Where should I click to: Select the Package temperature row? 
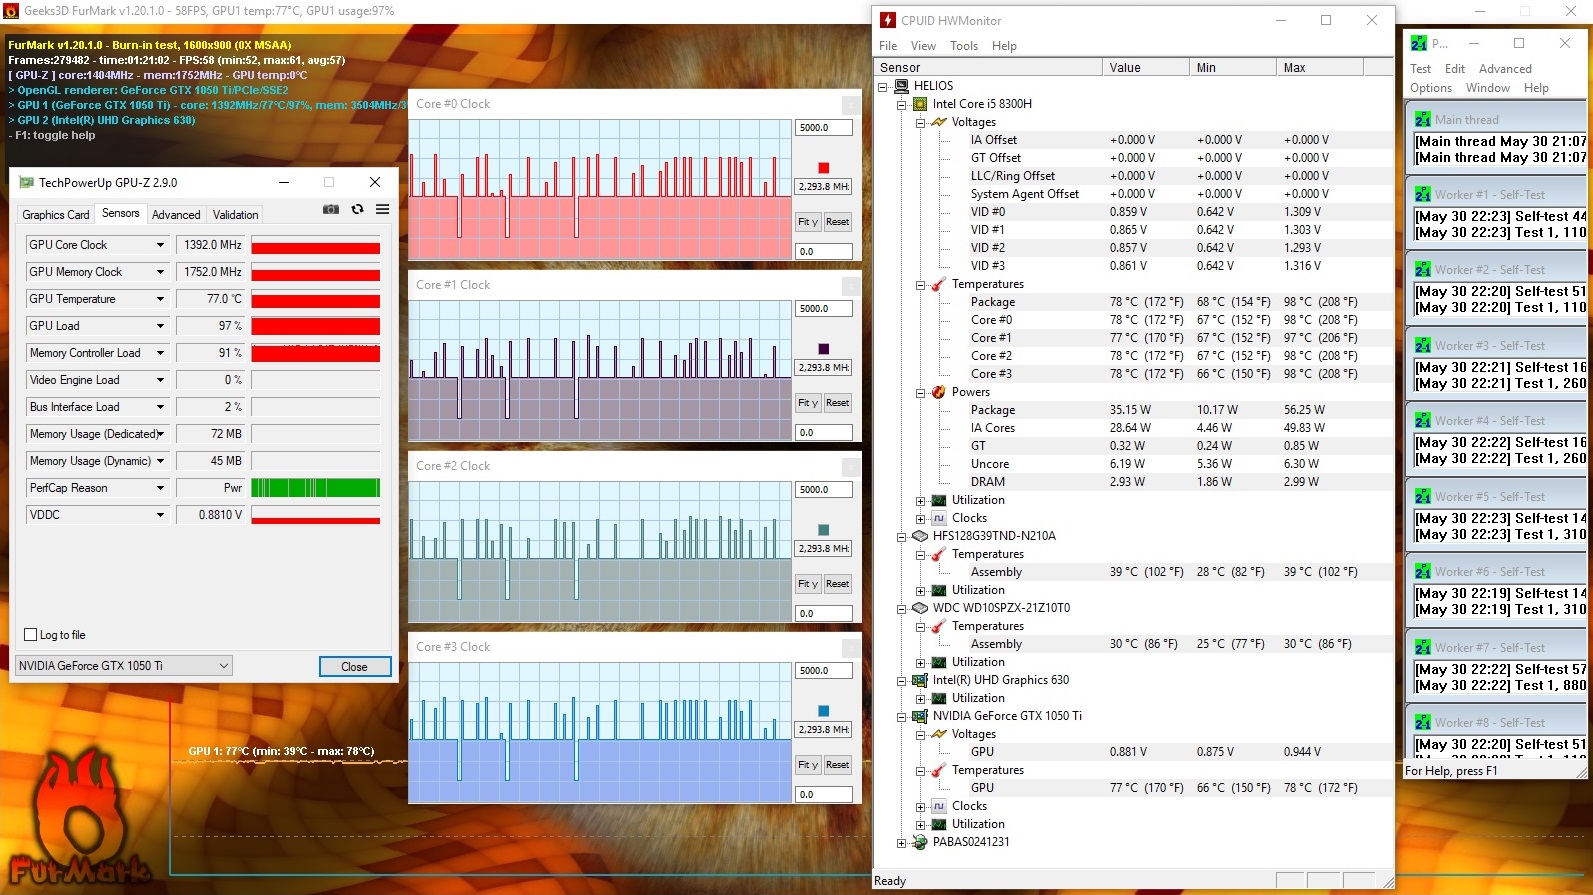coord(1133,302)
